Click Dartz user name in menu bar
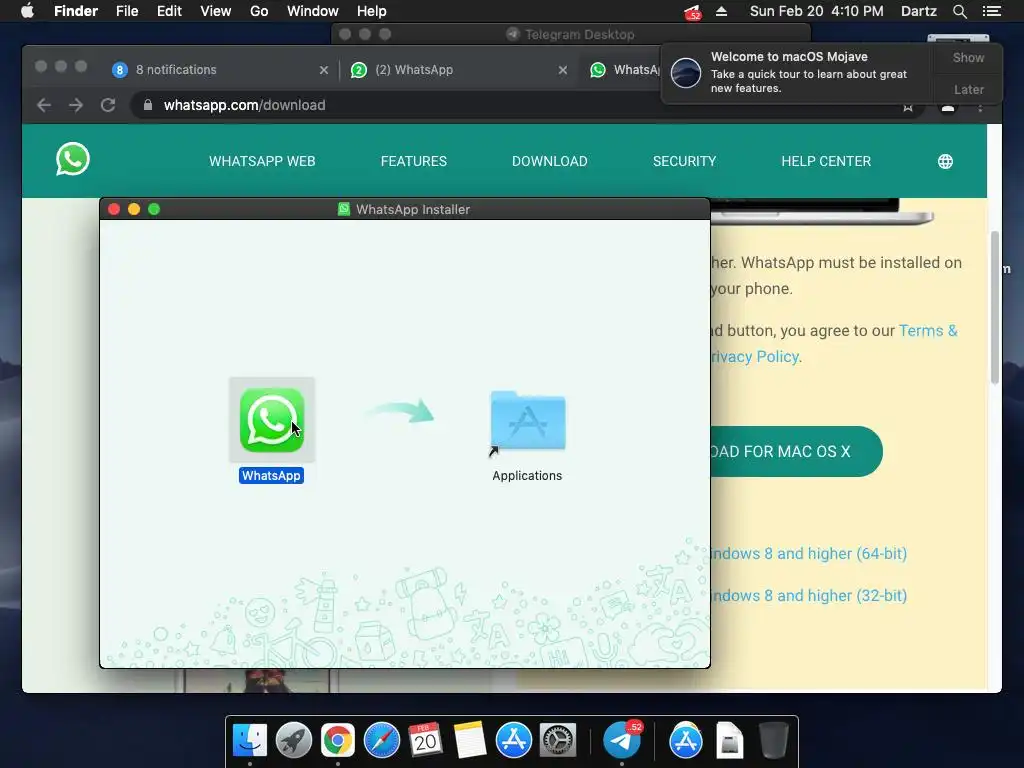 pyautogui.click(x=918, y=11)
